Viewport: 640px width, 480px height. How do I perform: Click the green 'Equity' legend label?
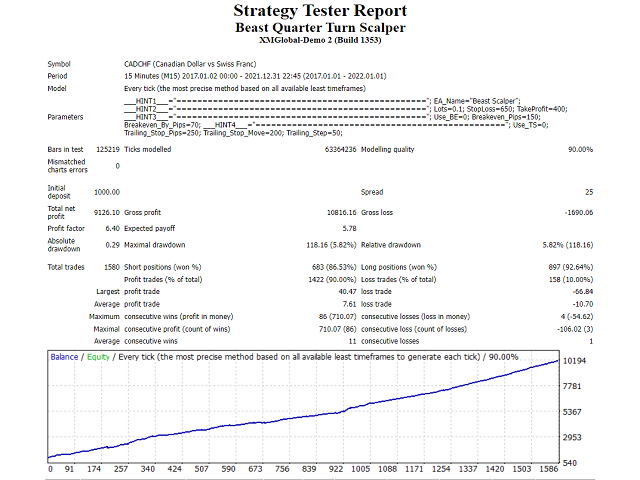[98, 357]
